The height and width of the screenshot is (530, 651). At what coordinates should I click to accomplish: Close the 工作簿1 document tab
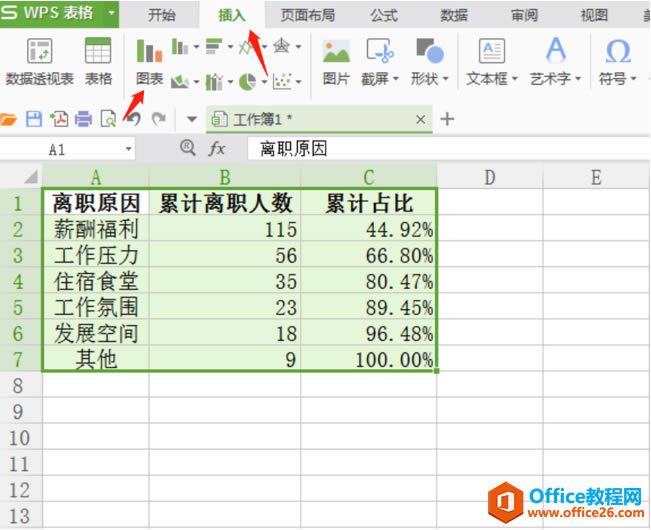[x=421, y=120]
